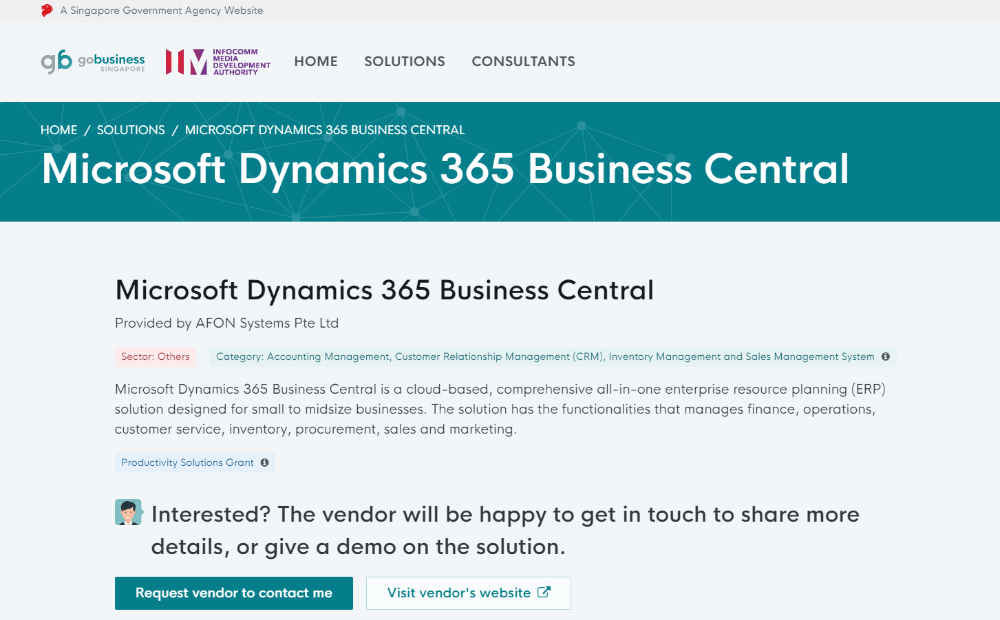
Task: Click the paragraph describing the cloud-based ERP solution
Action: [500, 409]
